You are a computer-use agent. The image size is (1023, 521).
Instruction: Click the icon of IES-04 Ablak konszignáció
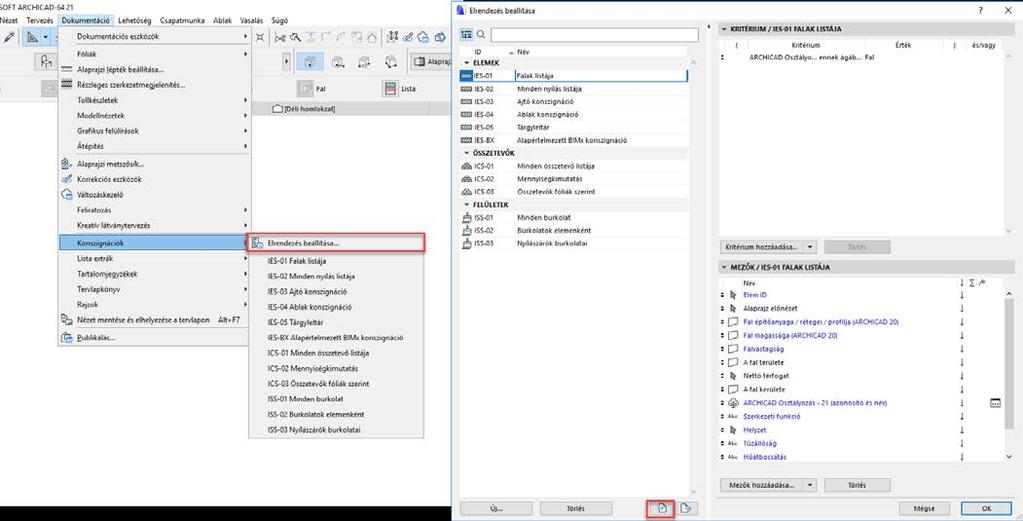click(x=466, y=115)
